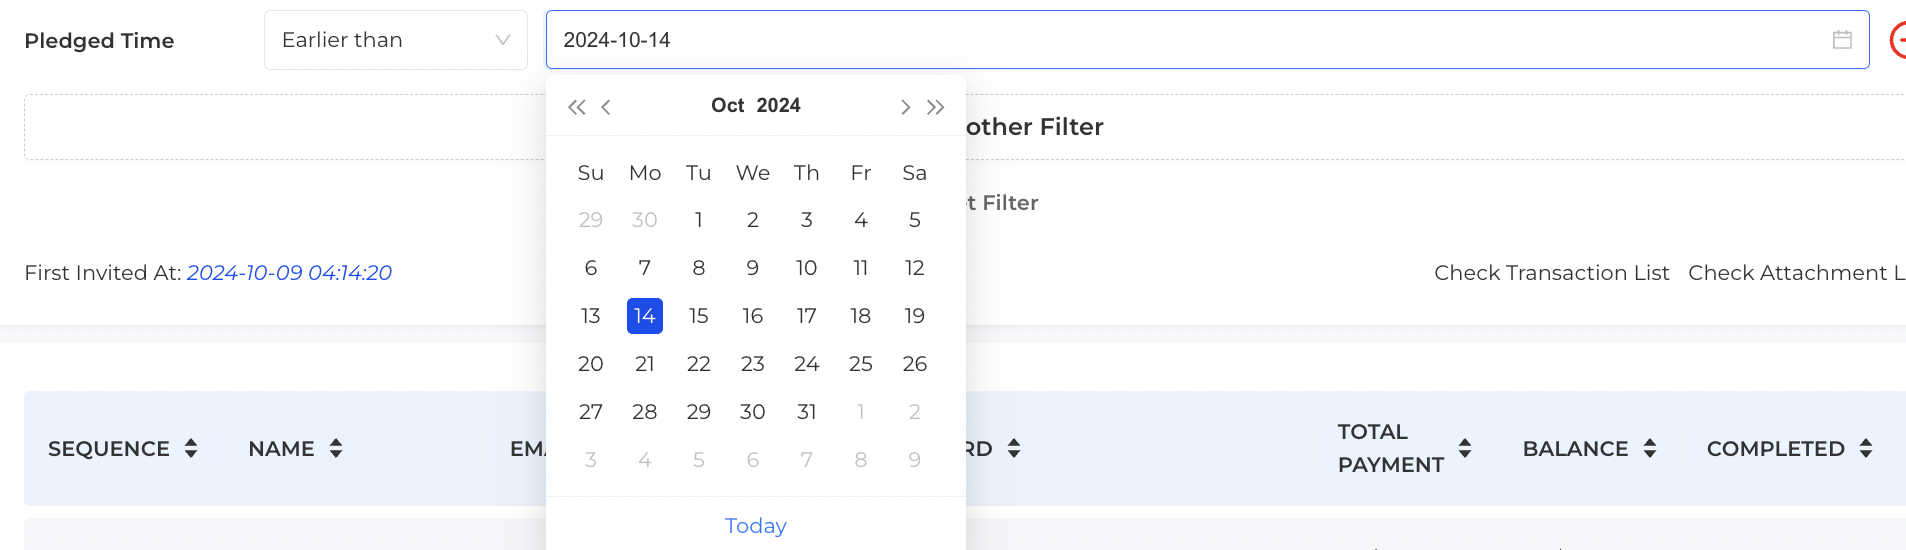The width and height of the screenshot is (1906, 550).
Task: Open the year 2024 picker in calendar header
Action: [778, 105]
